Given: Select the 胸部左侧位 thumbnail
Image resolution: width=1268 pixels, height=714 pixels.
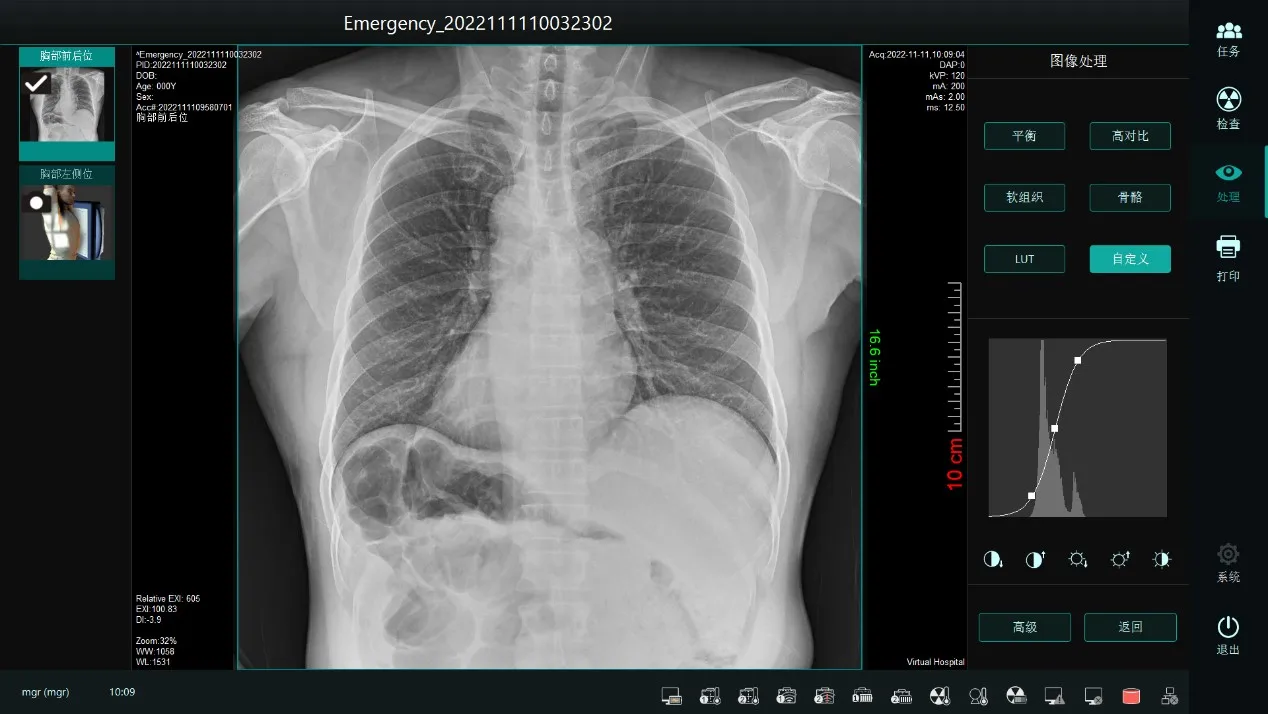Looking at the screenshot, I should coord(66,222).
